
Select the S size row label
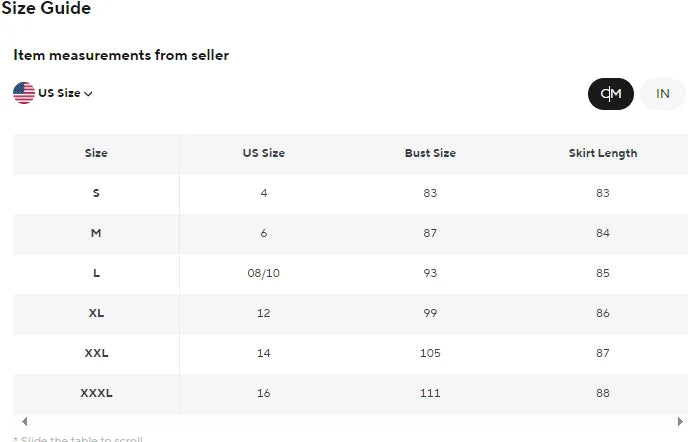[96, 193]
